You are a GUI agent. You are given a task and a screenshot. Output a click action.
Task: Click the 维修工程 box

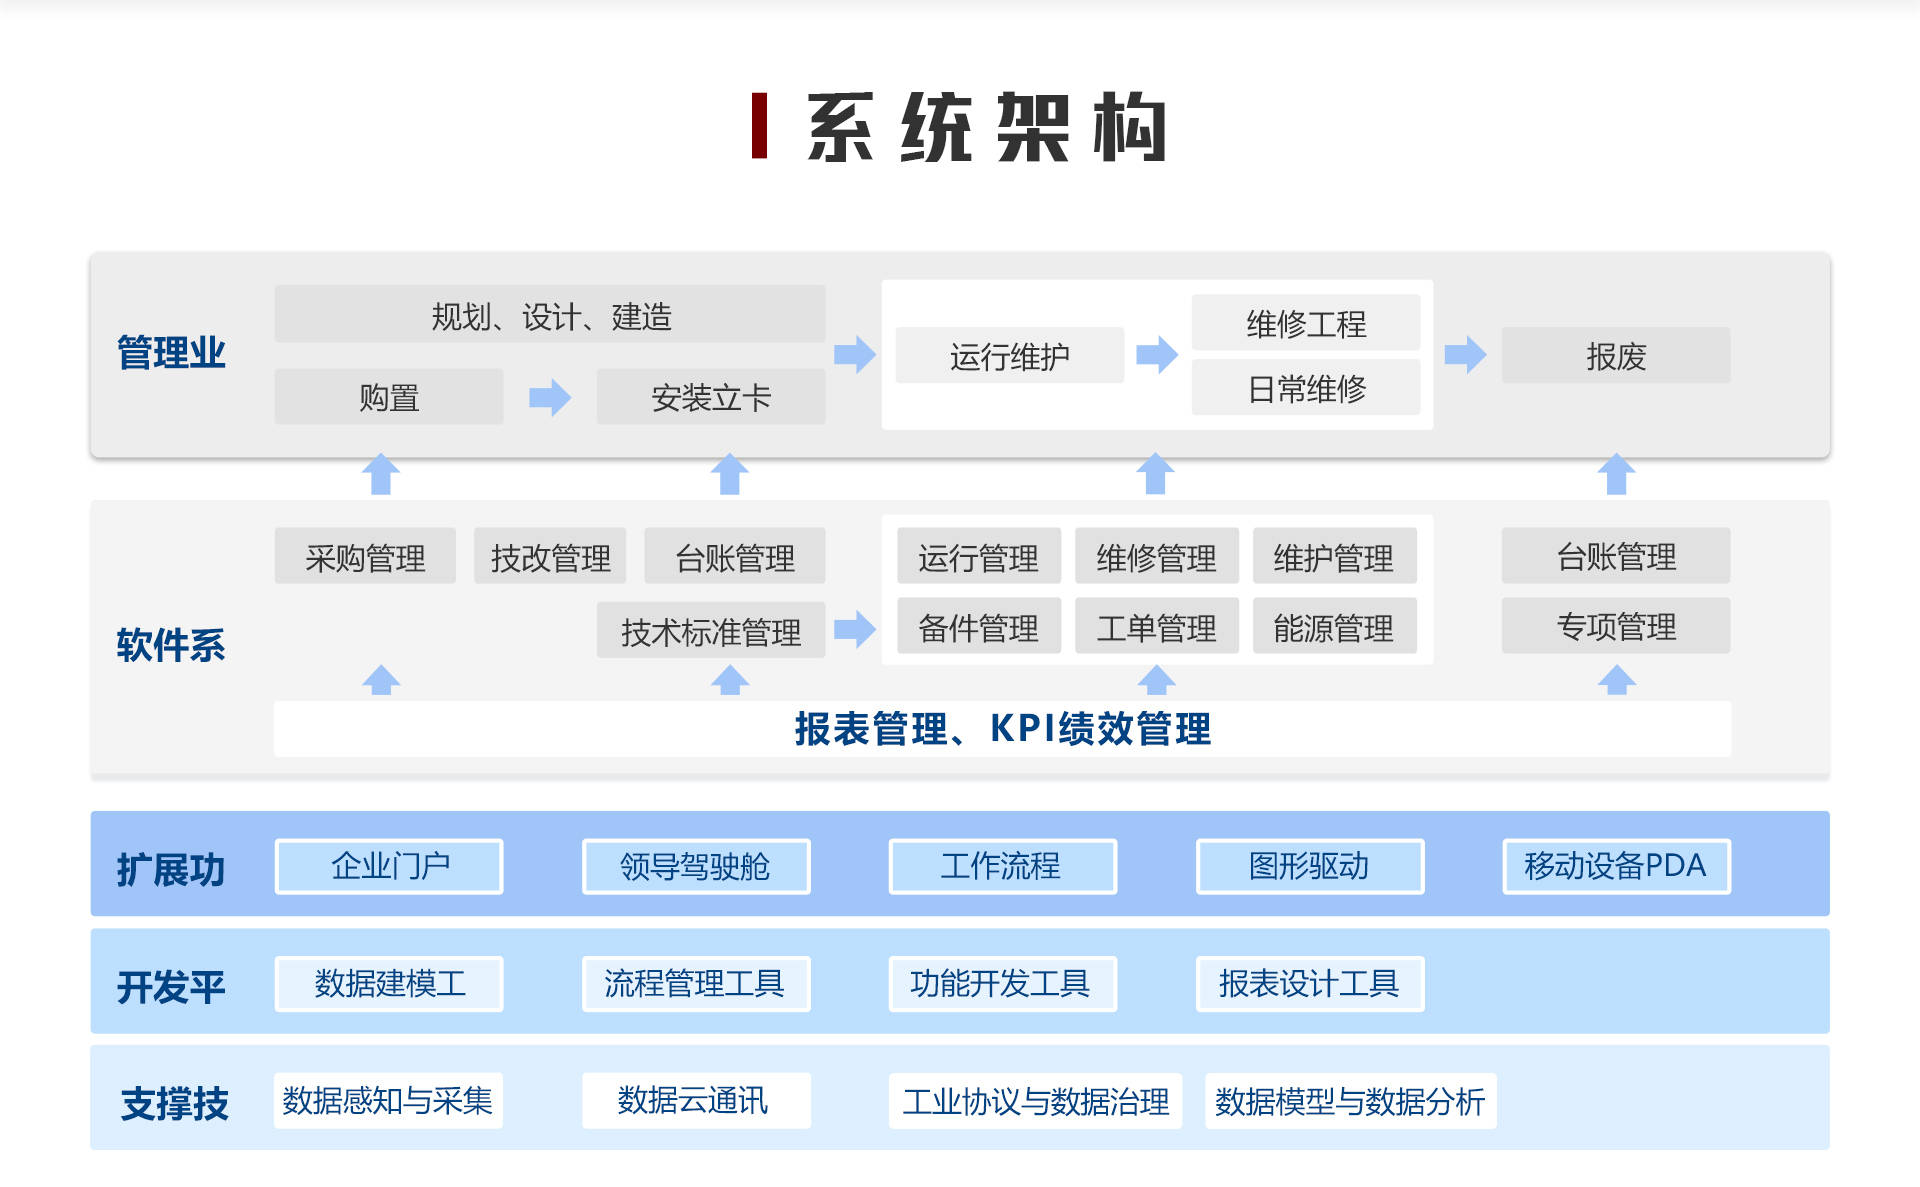pos(1306,323)
